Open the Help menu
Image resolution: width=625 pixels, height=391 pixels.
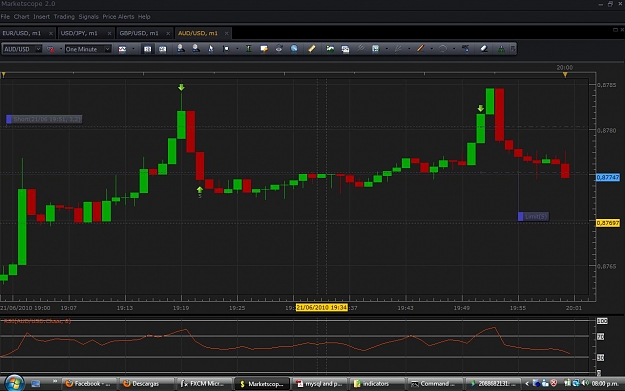pyautogui.click(x=144, y=17)
